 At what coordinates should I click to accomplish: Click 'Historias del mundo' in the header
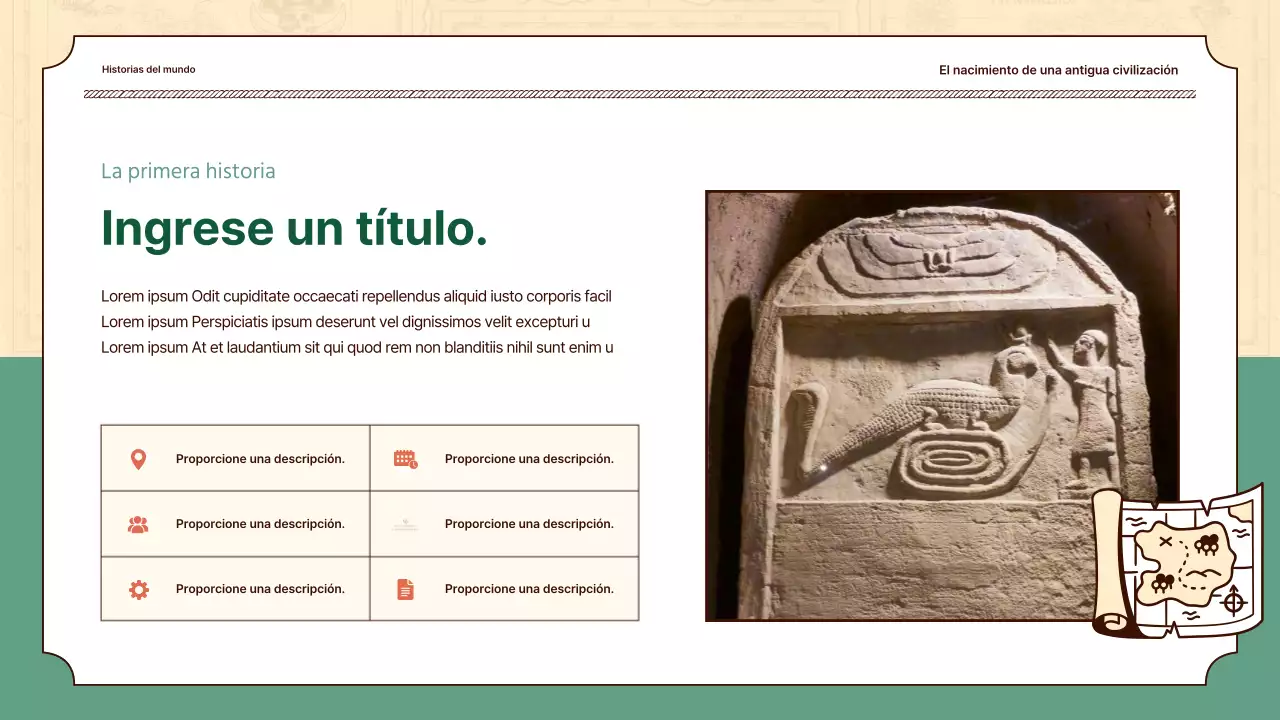click(x=148, y=69)
